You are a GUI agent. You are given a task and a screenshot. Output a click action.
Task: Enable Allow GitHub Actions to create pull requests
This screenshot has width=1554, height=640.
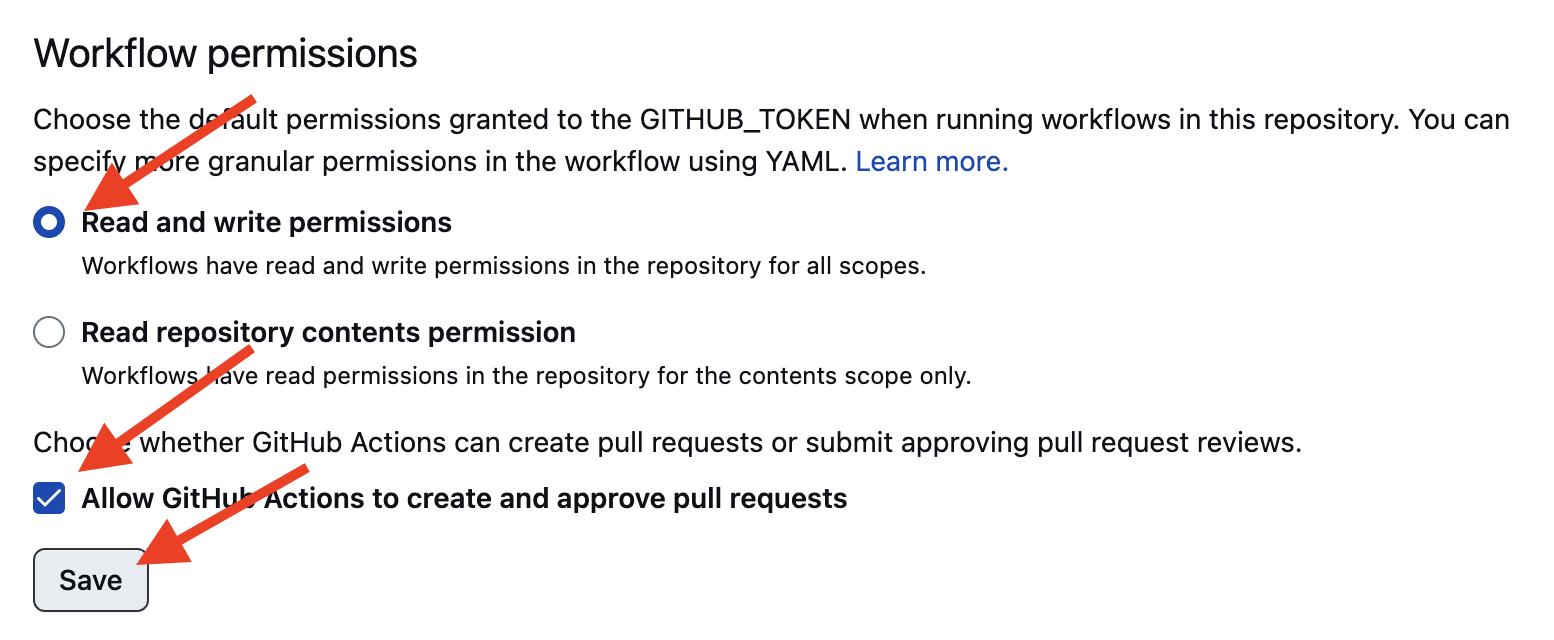47,498
